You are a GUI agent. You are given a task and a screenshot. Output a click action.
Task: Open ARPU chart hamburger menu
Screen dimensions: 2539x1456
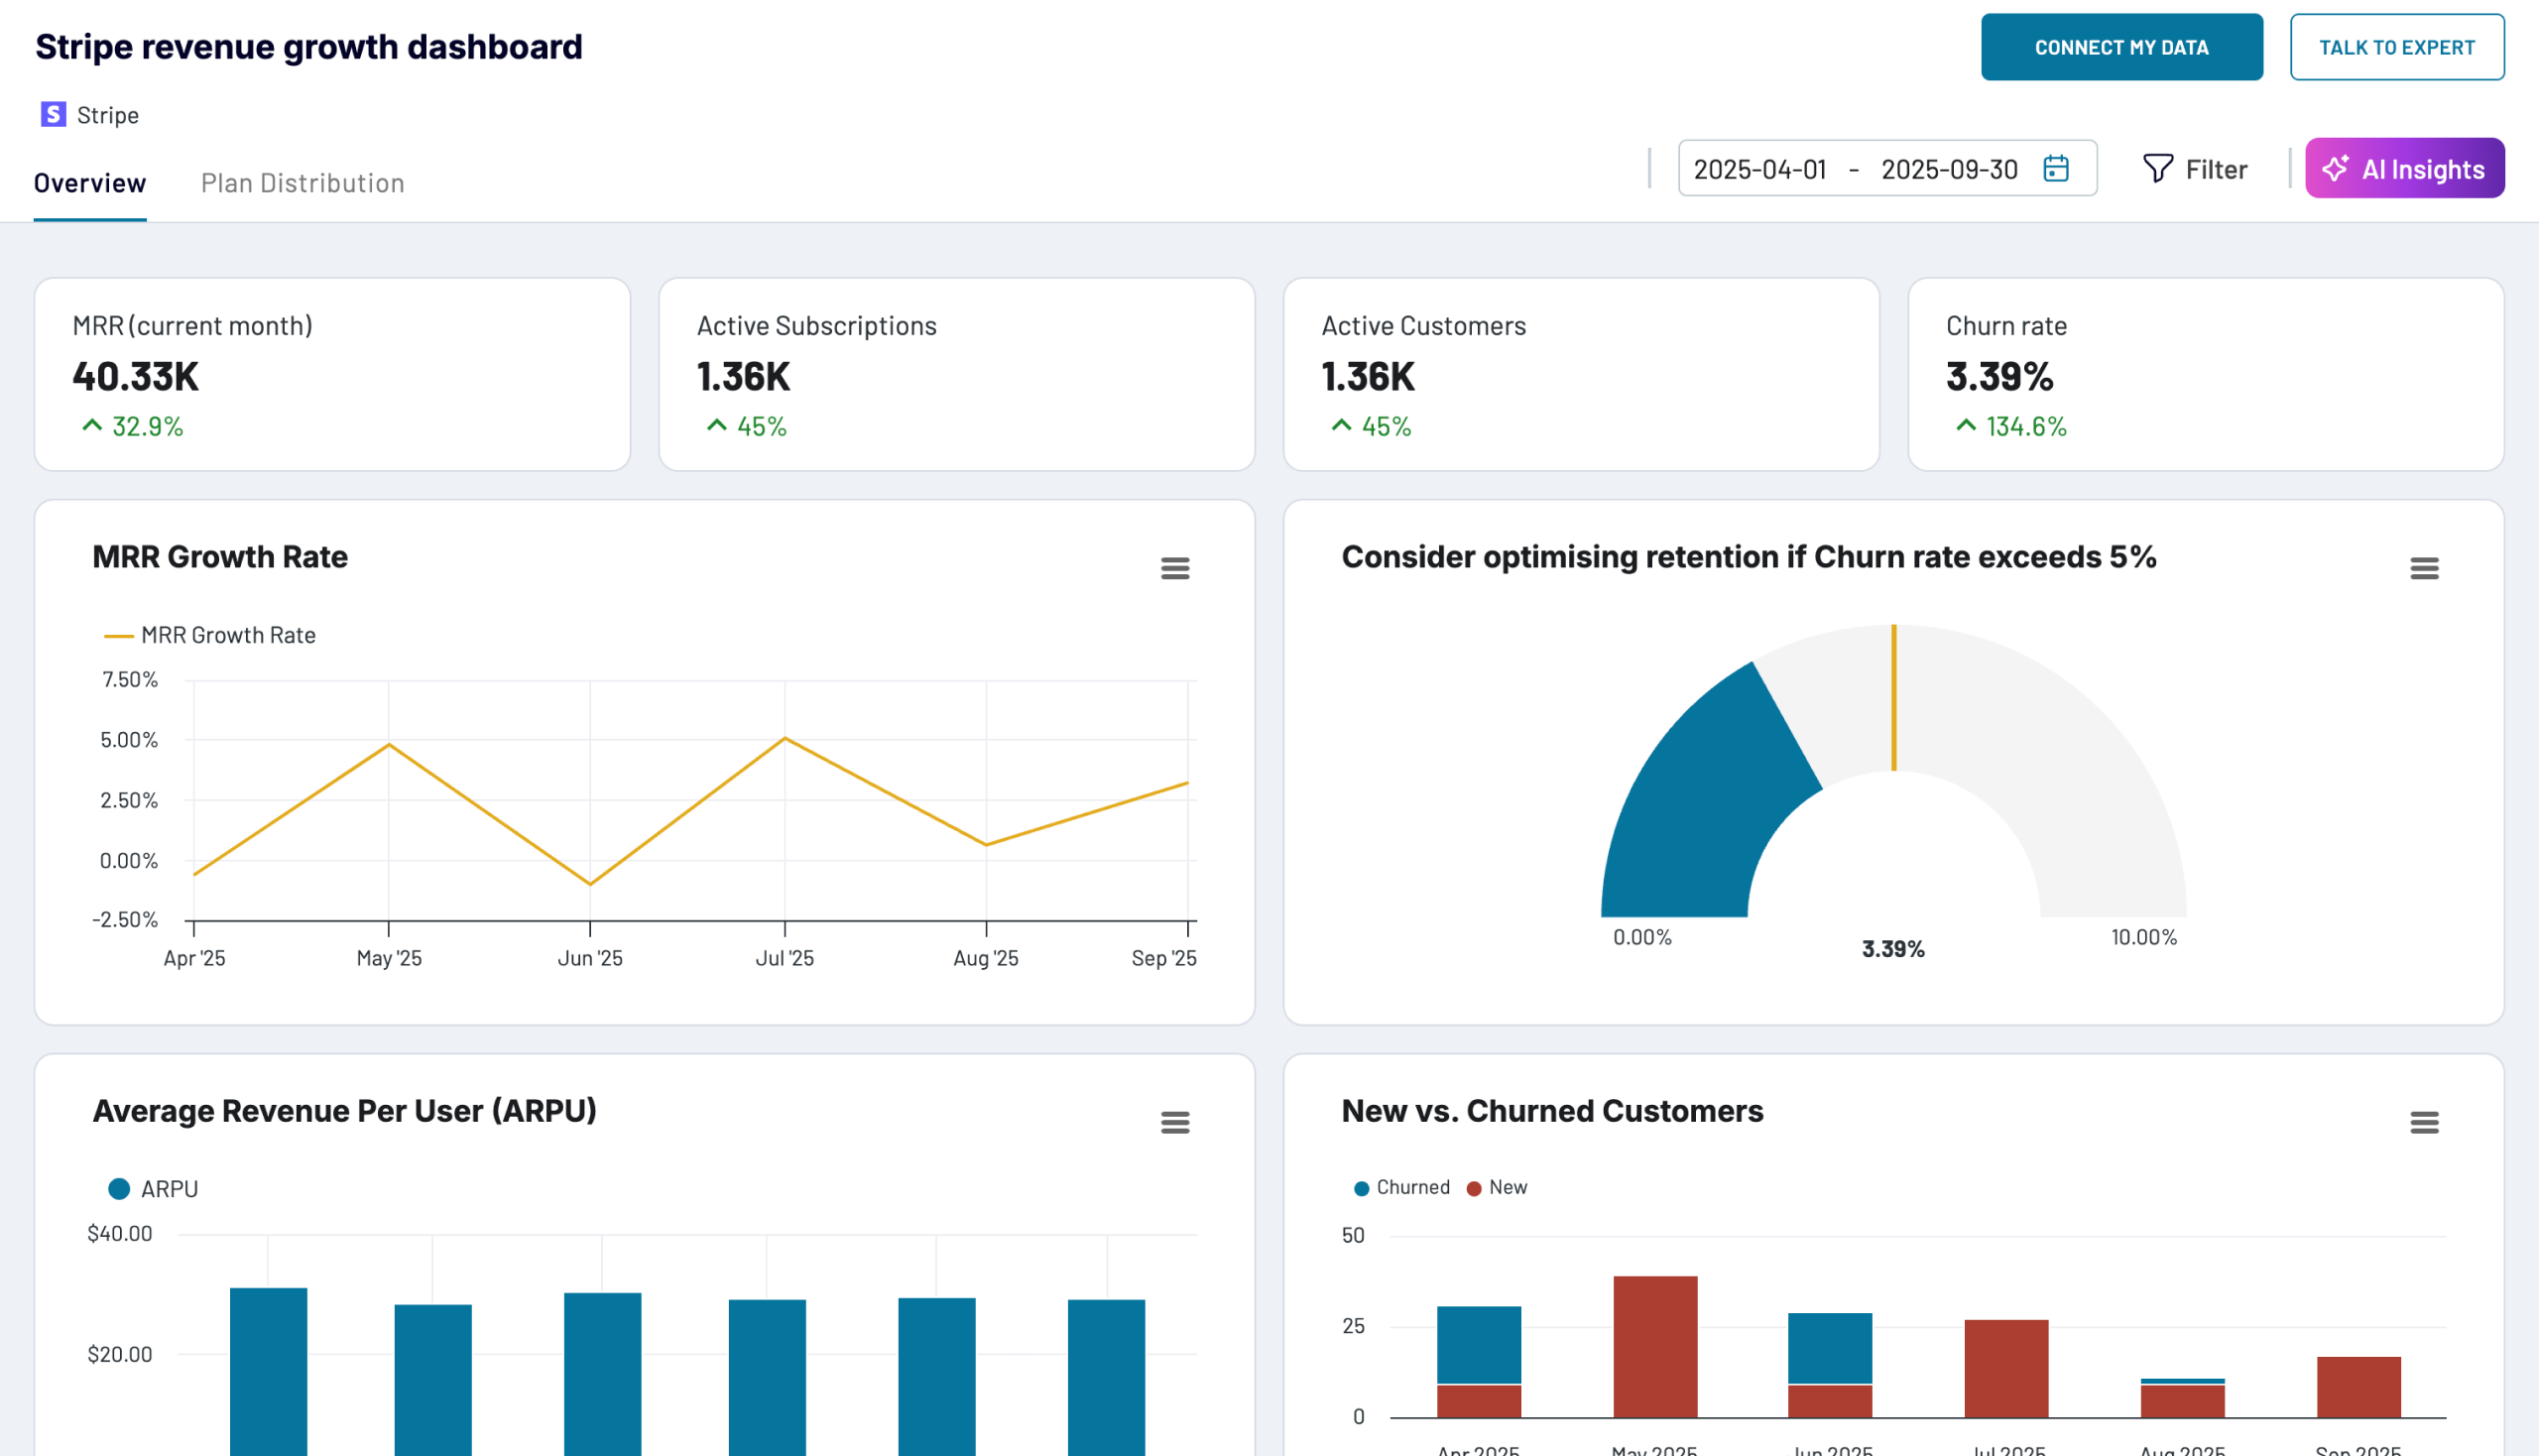1175,1123
